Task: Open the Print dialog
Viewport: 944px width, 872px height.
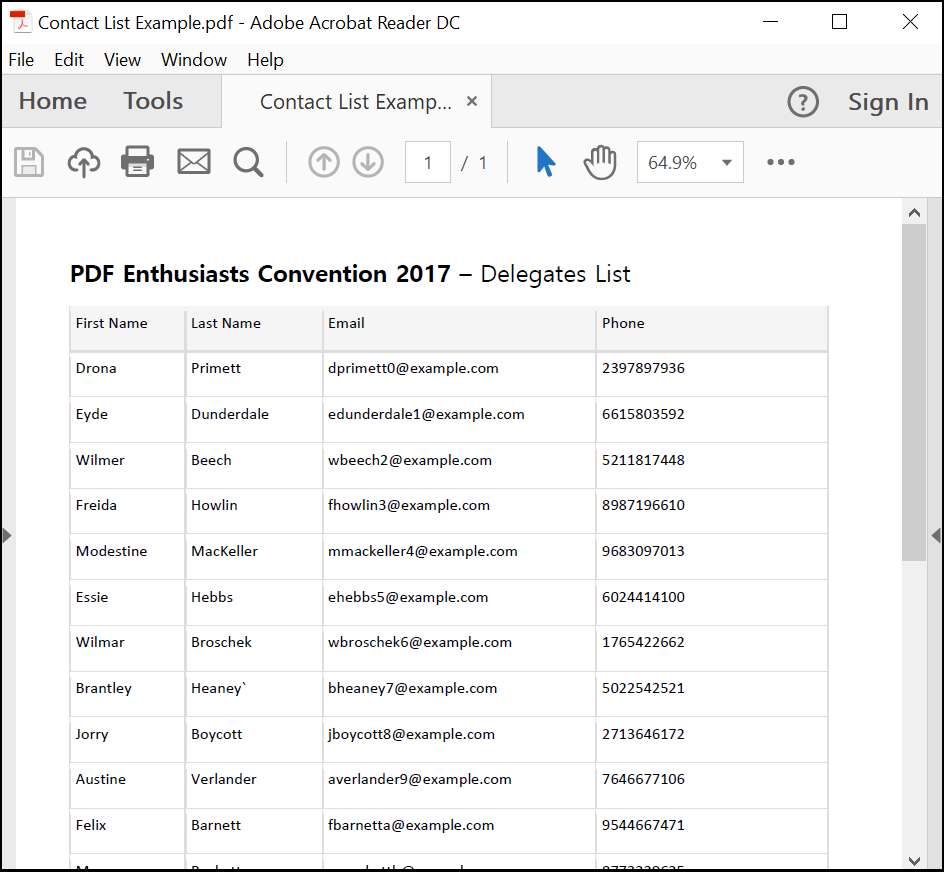Action: pyautogui.click(x=138, y=161)
